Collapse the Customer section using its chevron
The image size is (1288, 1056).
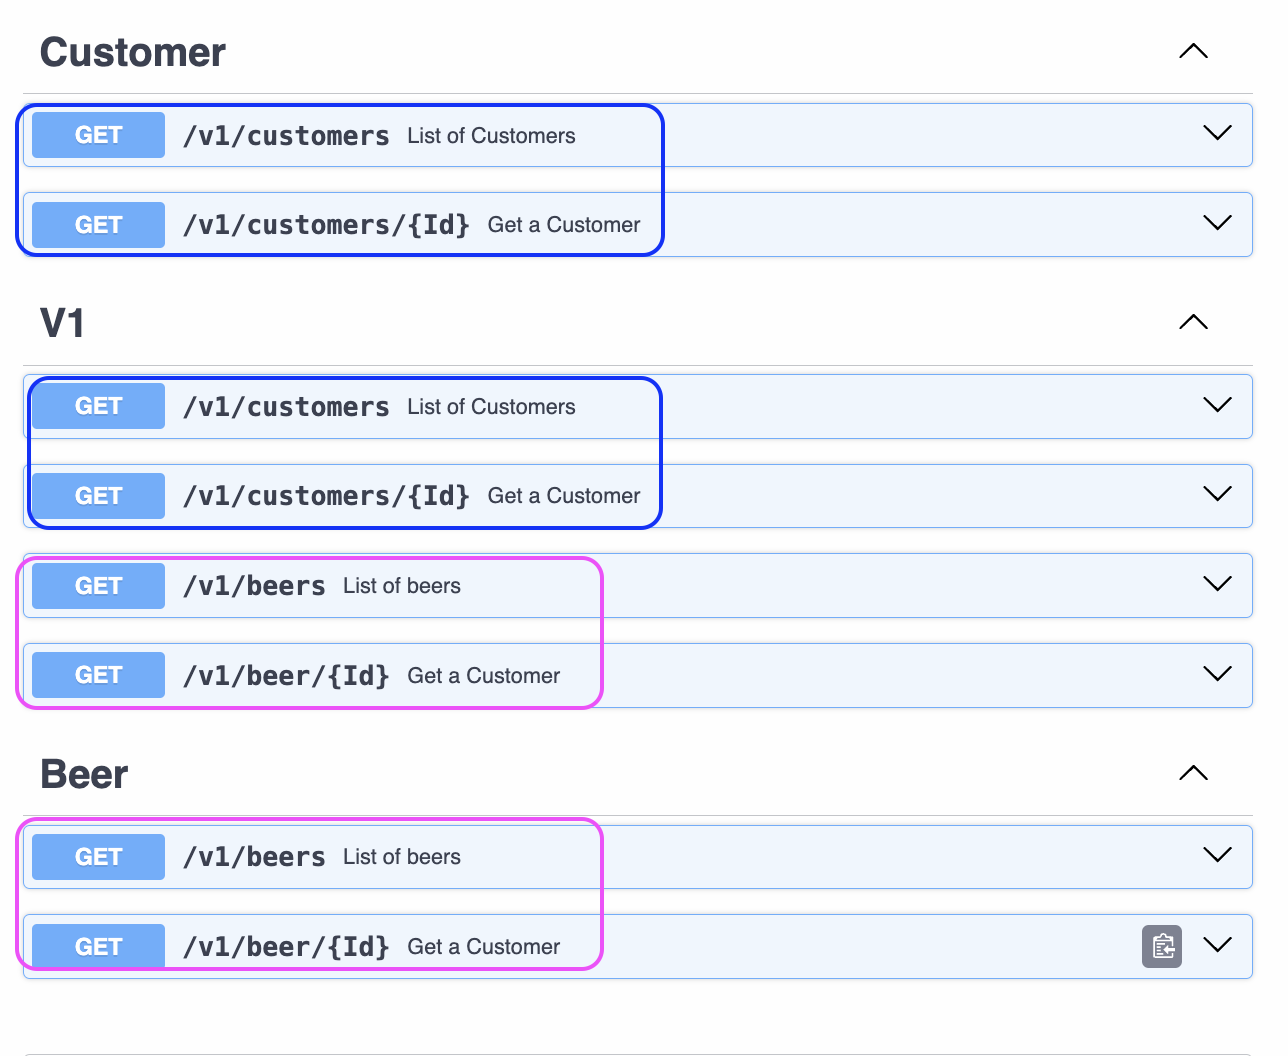[1193, 52]
